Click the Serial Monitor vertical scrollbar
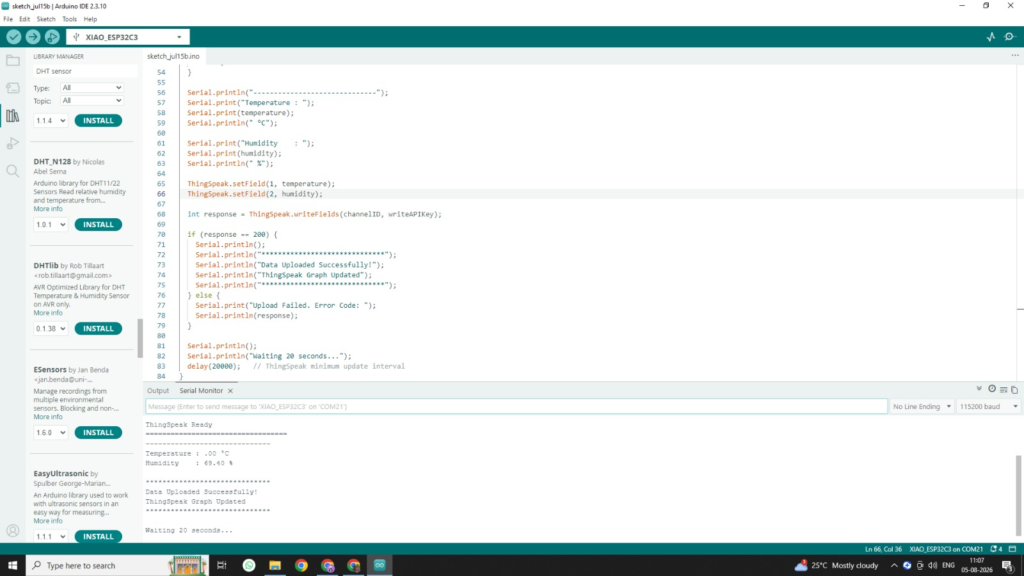The height and width of the screenshot is (576, 1024). (x=1018, y=495)
